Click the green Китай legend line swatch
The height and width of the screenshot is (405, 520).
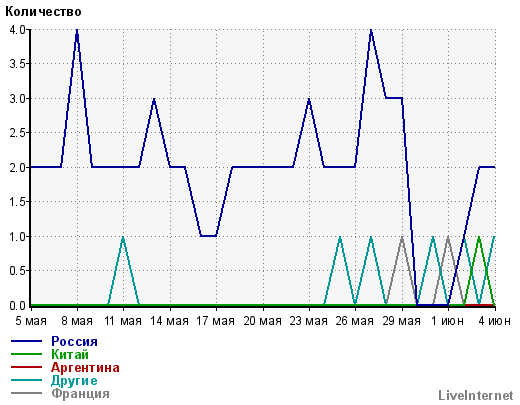coord(26,354)
